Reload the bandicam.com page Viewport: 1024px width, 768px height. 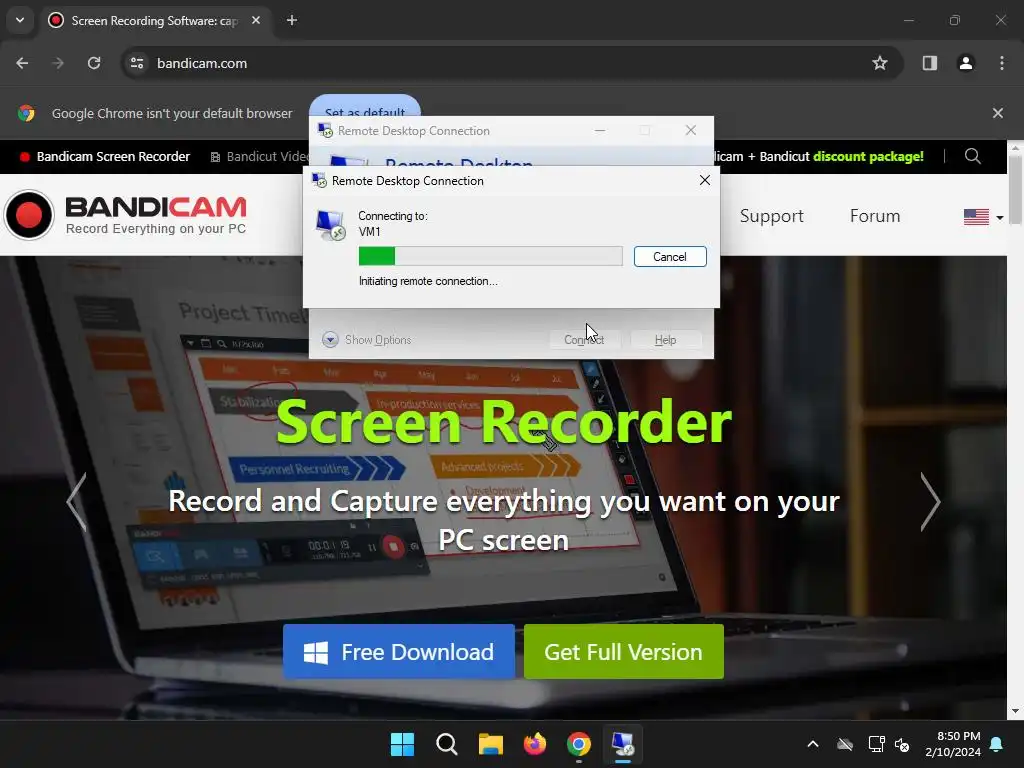click(x=94, y=63)
